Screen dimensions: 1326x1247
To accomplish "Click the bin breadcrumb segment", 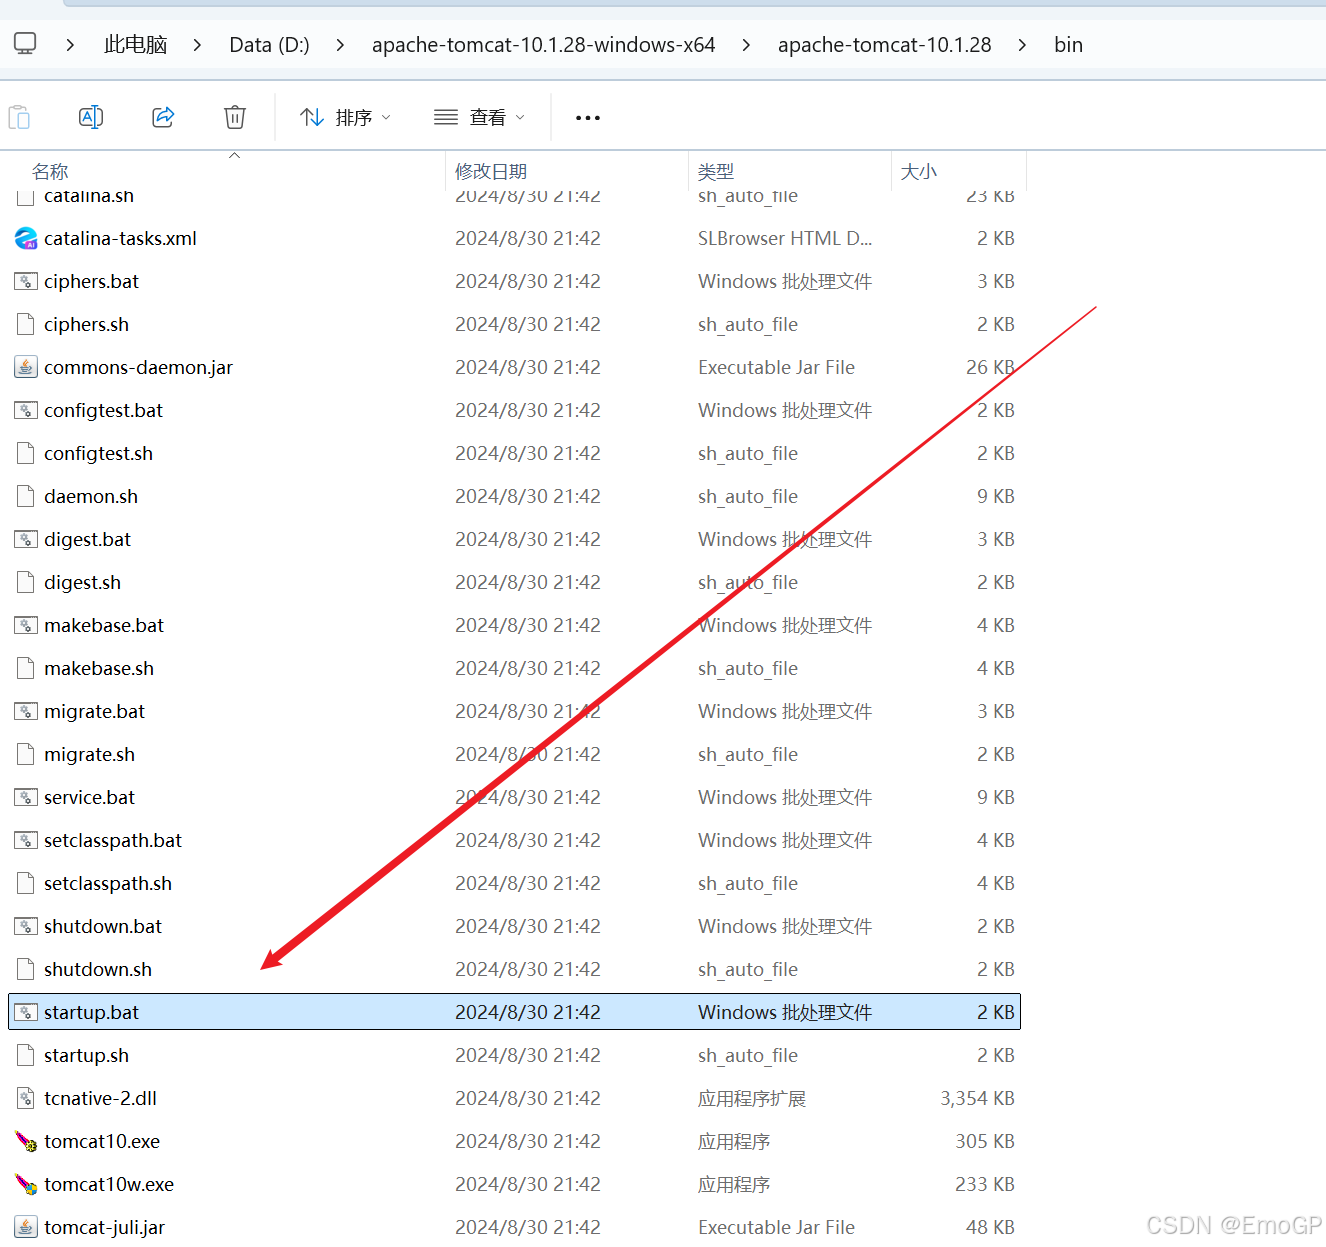I will (x=1068, y=45).
